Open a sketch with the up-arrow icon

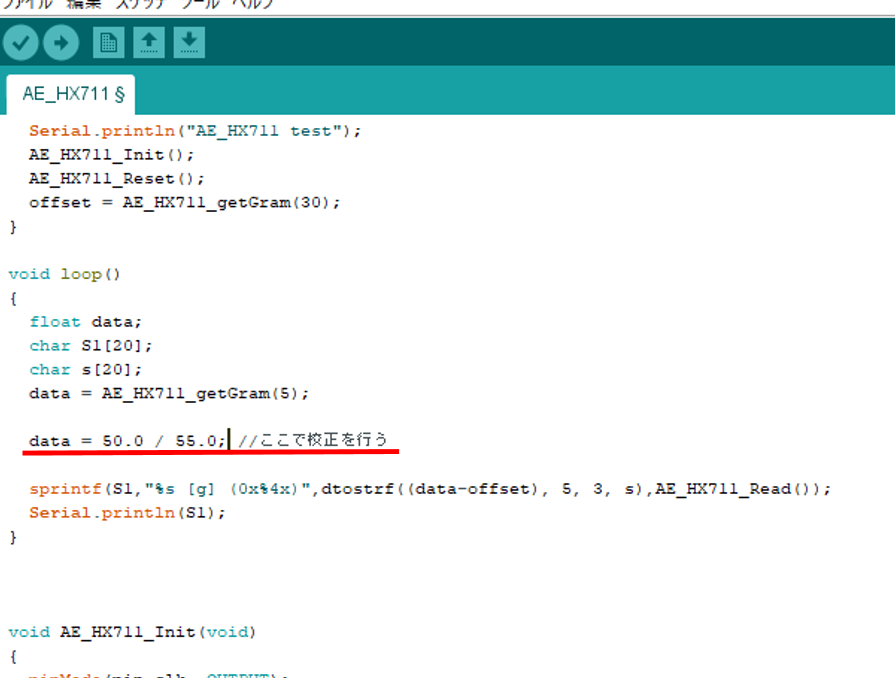149,42
